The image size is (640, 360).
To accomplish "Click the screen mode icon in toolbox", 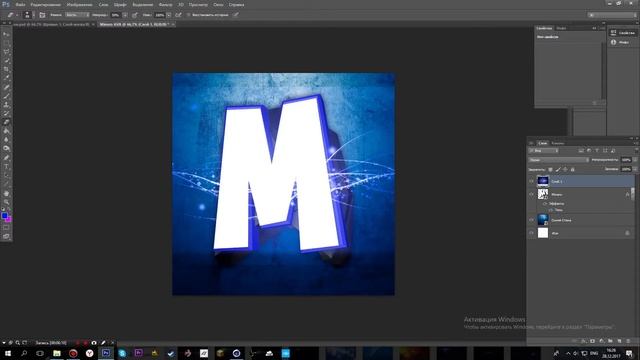I will tap(6, 236).
